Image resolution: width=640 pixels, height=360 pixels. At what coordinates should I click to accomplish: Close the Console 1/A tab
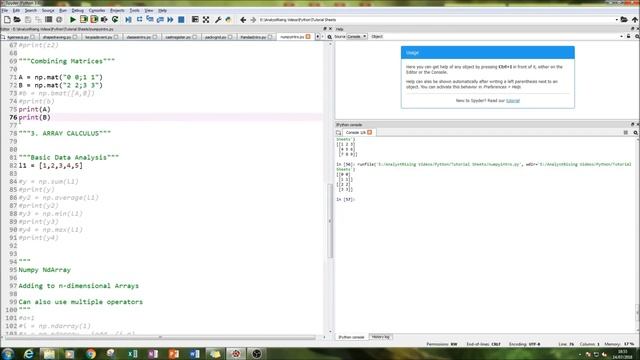click(x=370, y=133)
